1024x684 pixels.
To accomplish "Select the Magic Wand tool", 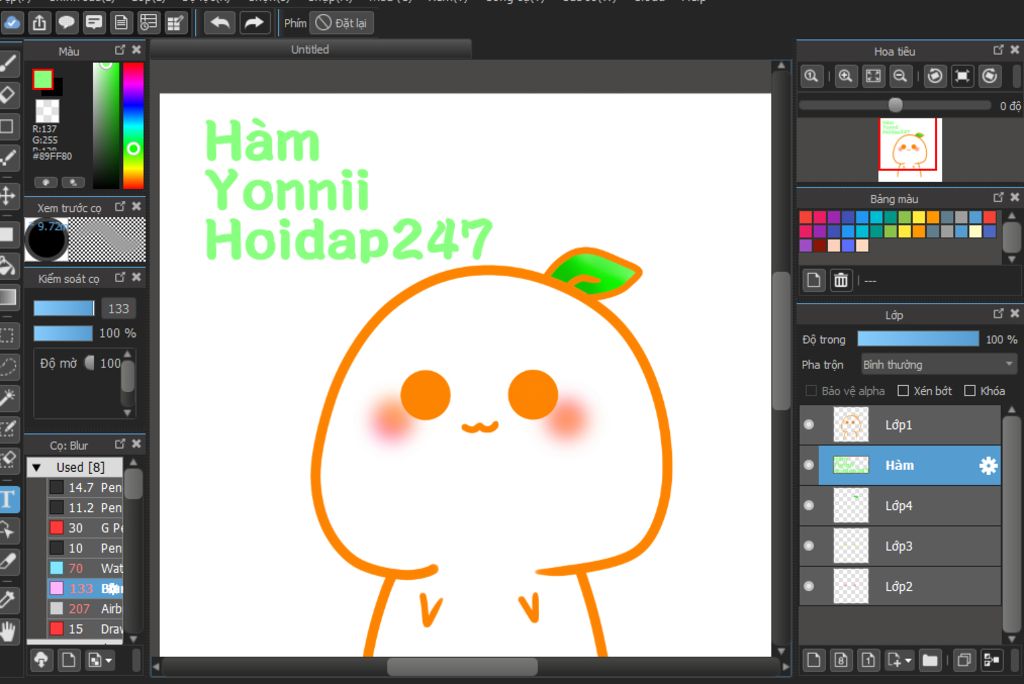I will (x=8, y=397).
